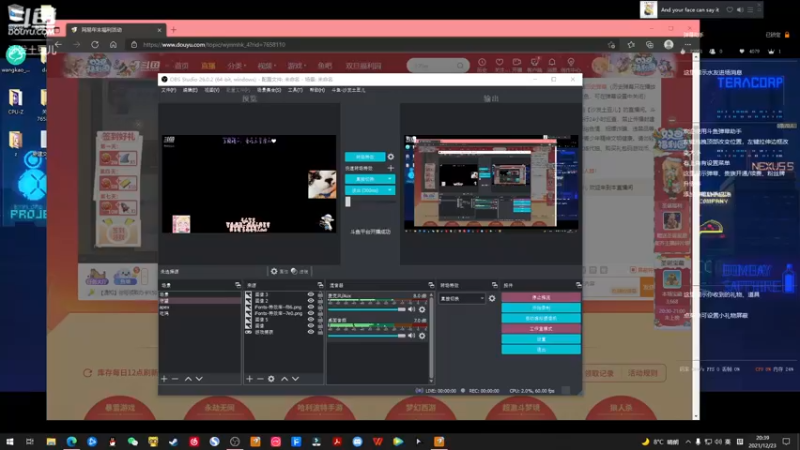Open 麦克风/Aux audio settings gear

tap(422, 309)
